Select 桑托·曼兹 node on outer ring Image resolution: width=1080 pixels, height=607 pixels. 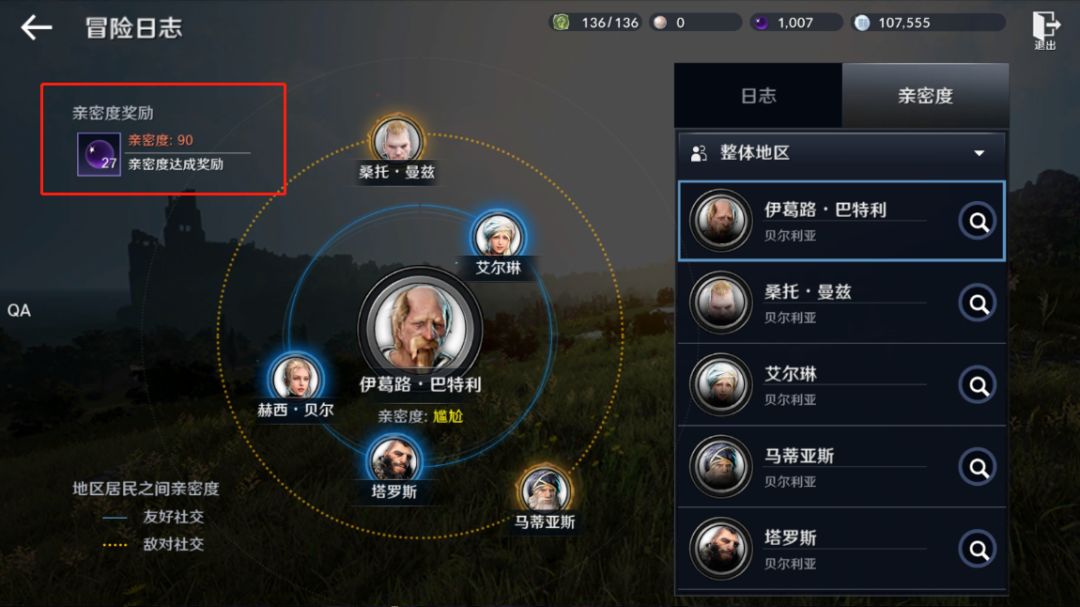click(397, 140)
